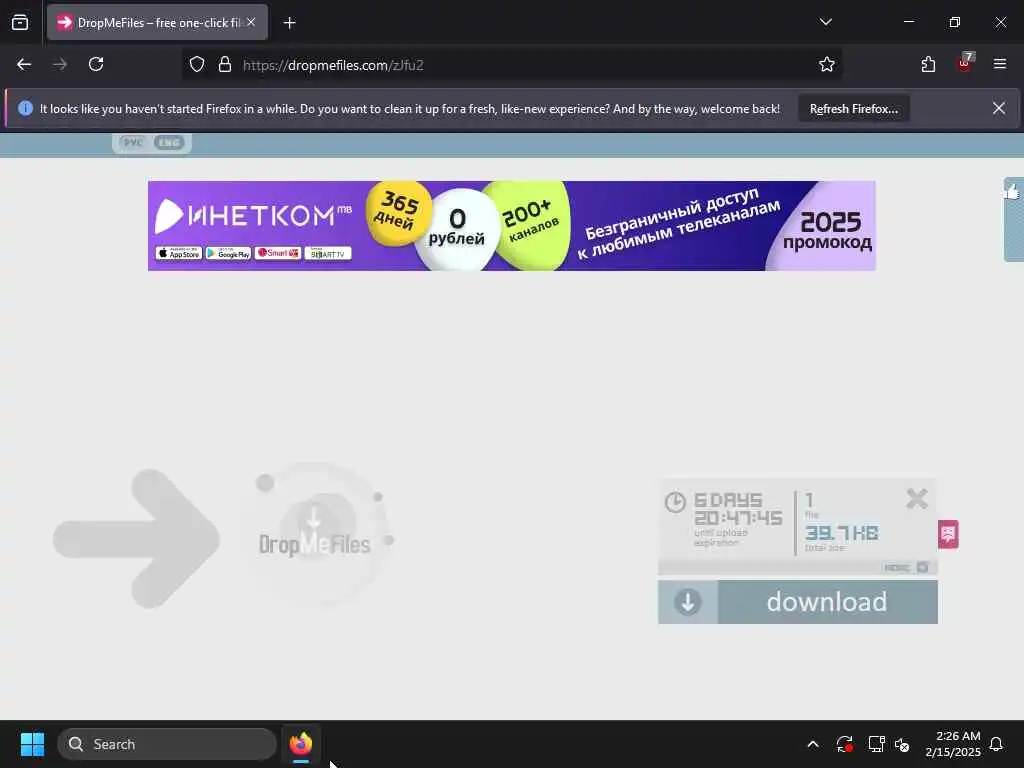This screenshot has width=1024, height=768.
Task: Select the DropMeFiles tab
Action: [157, 23]
